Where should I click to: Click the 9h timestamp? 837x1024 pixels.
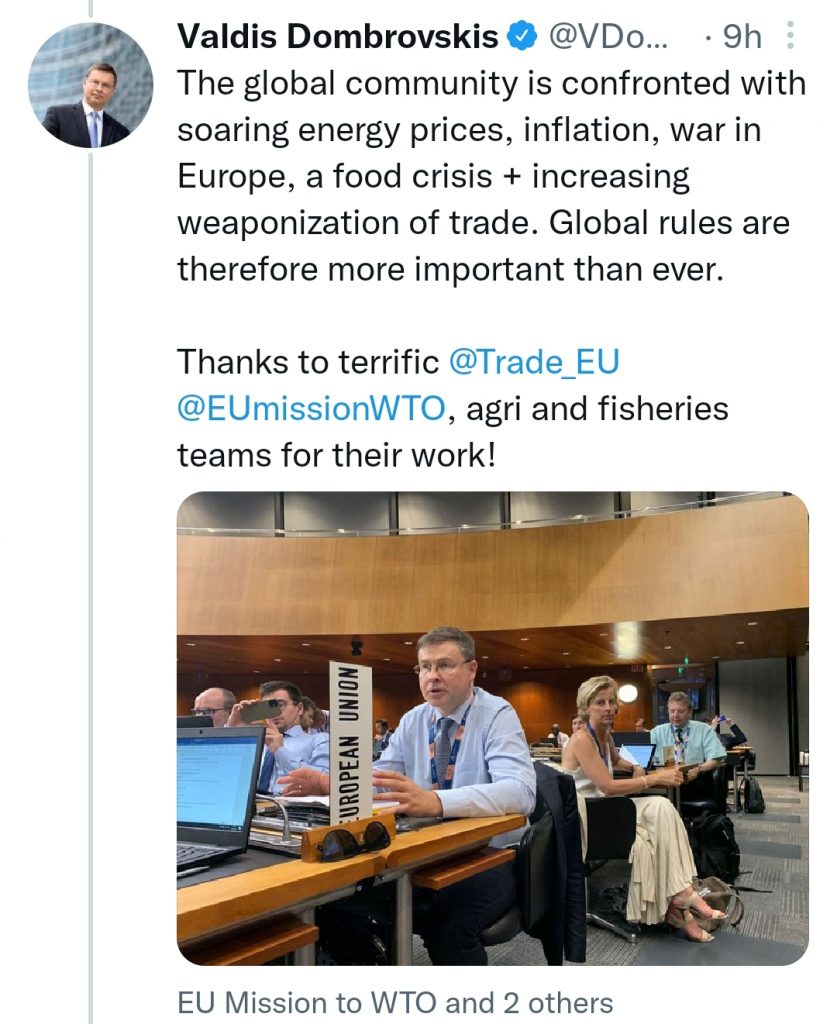pos(742,37)
